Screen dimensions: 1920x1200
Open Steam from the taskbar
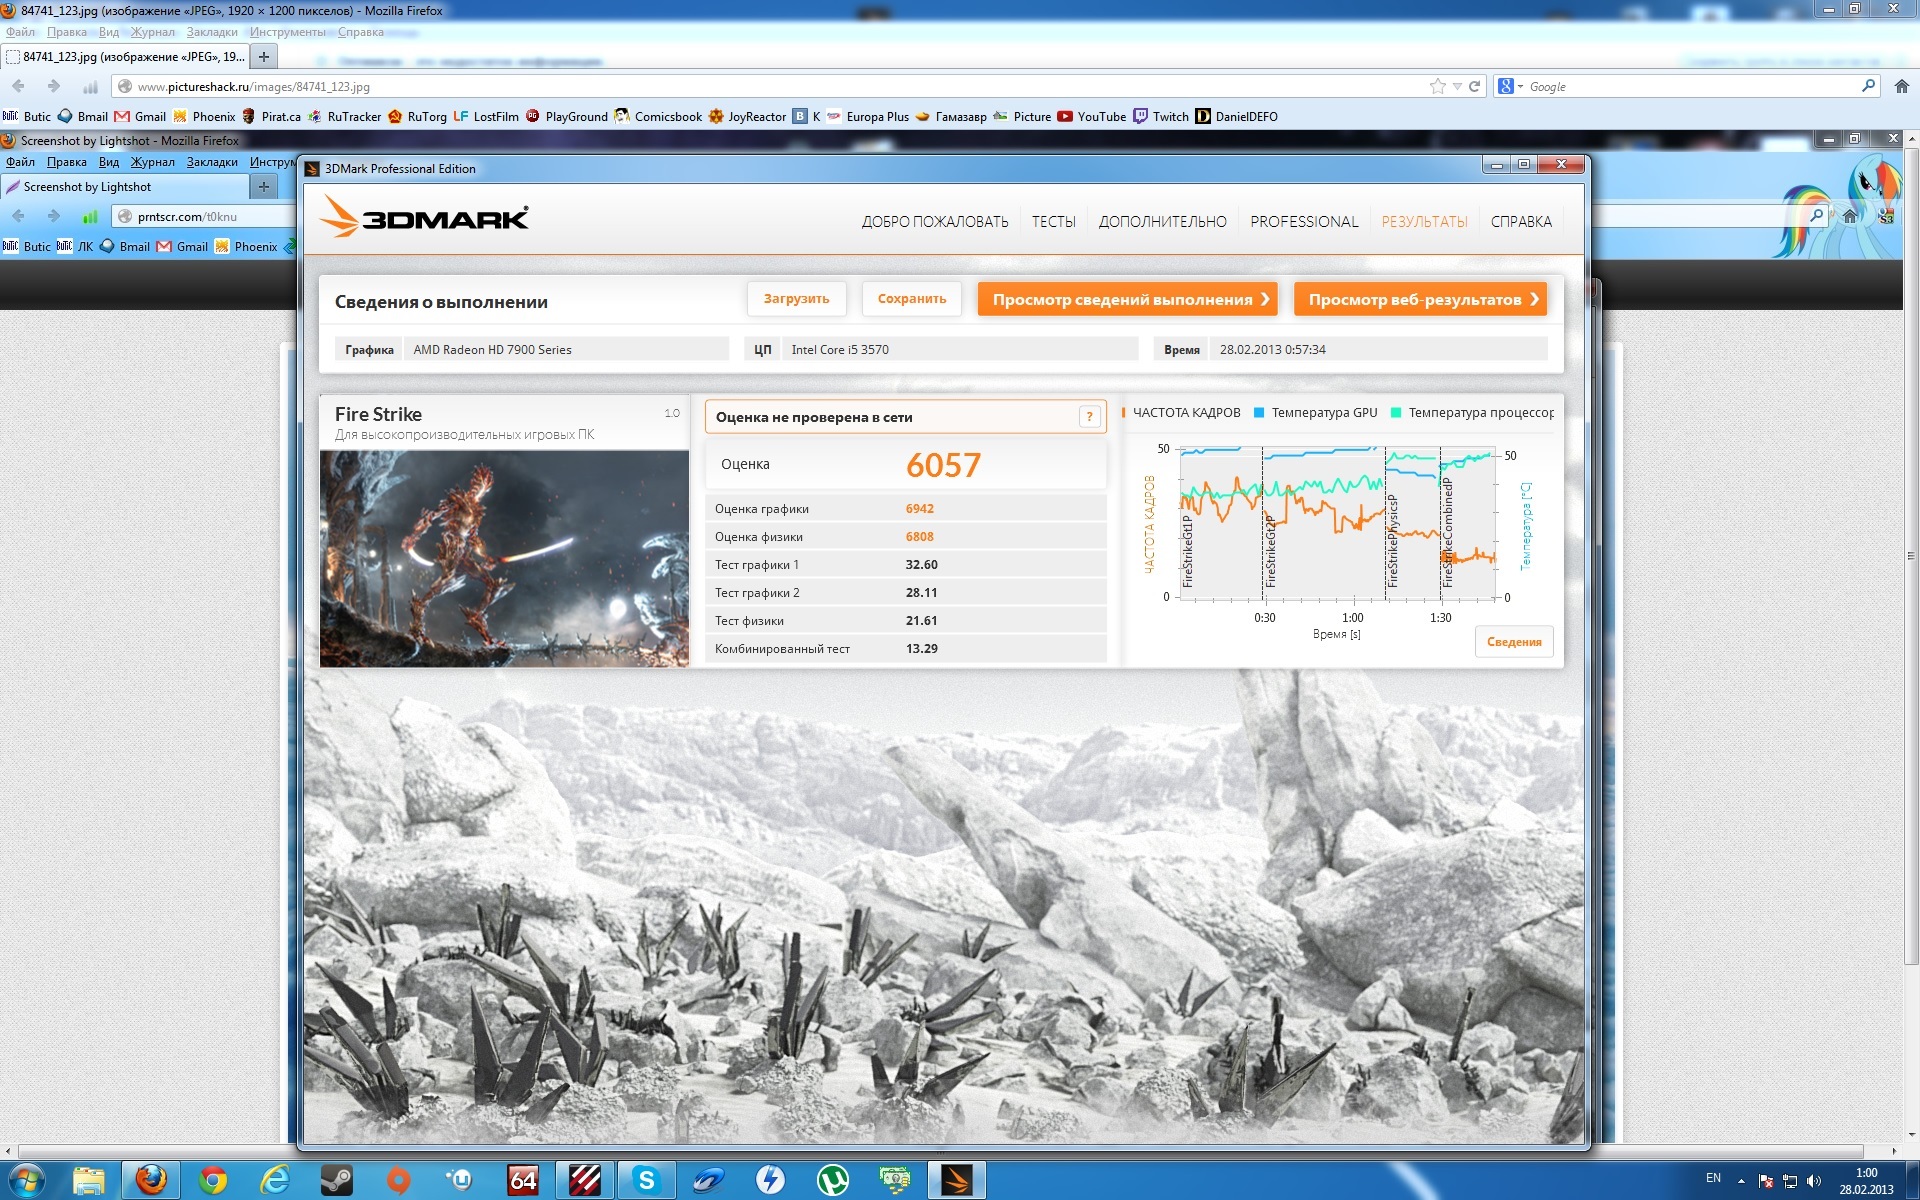point(336,1180)
